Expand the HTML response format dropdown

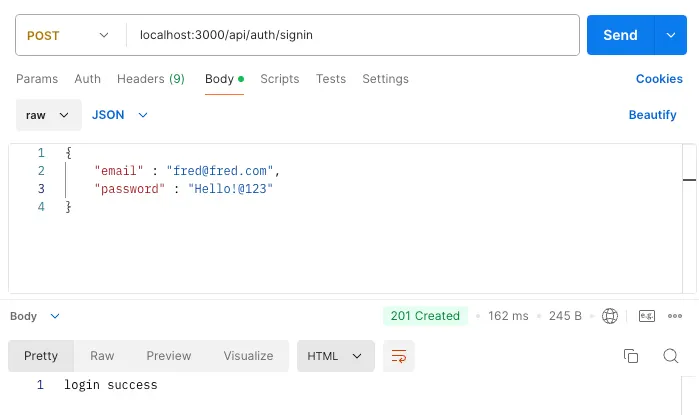tap(335, 356)
